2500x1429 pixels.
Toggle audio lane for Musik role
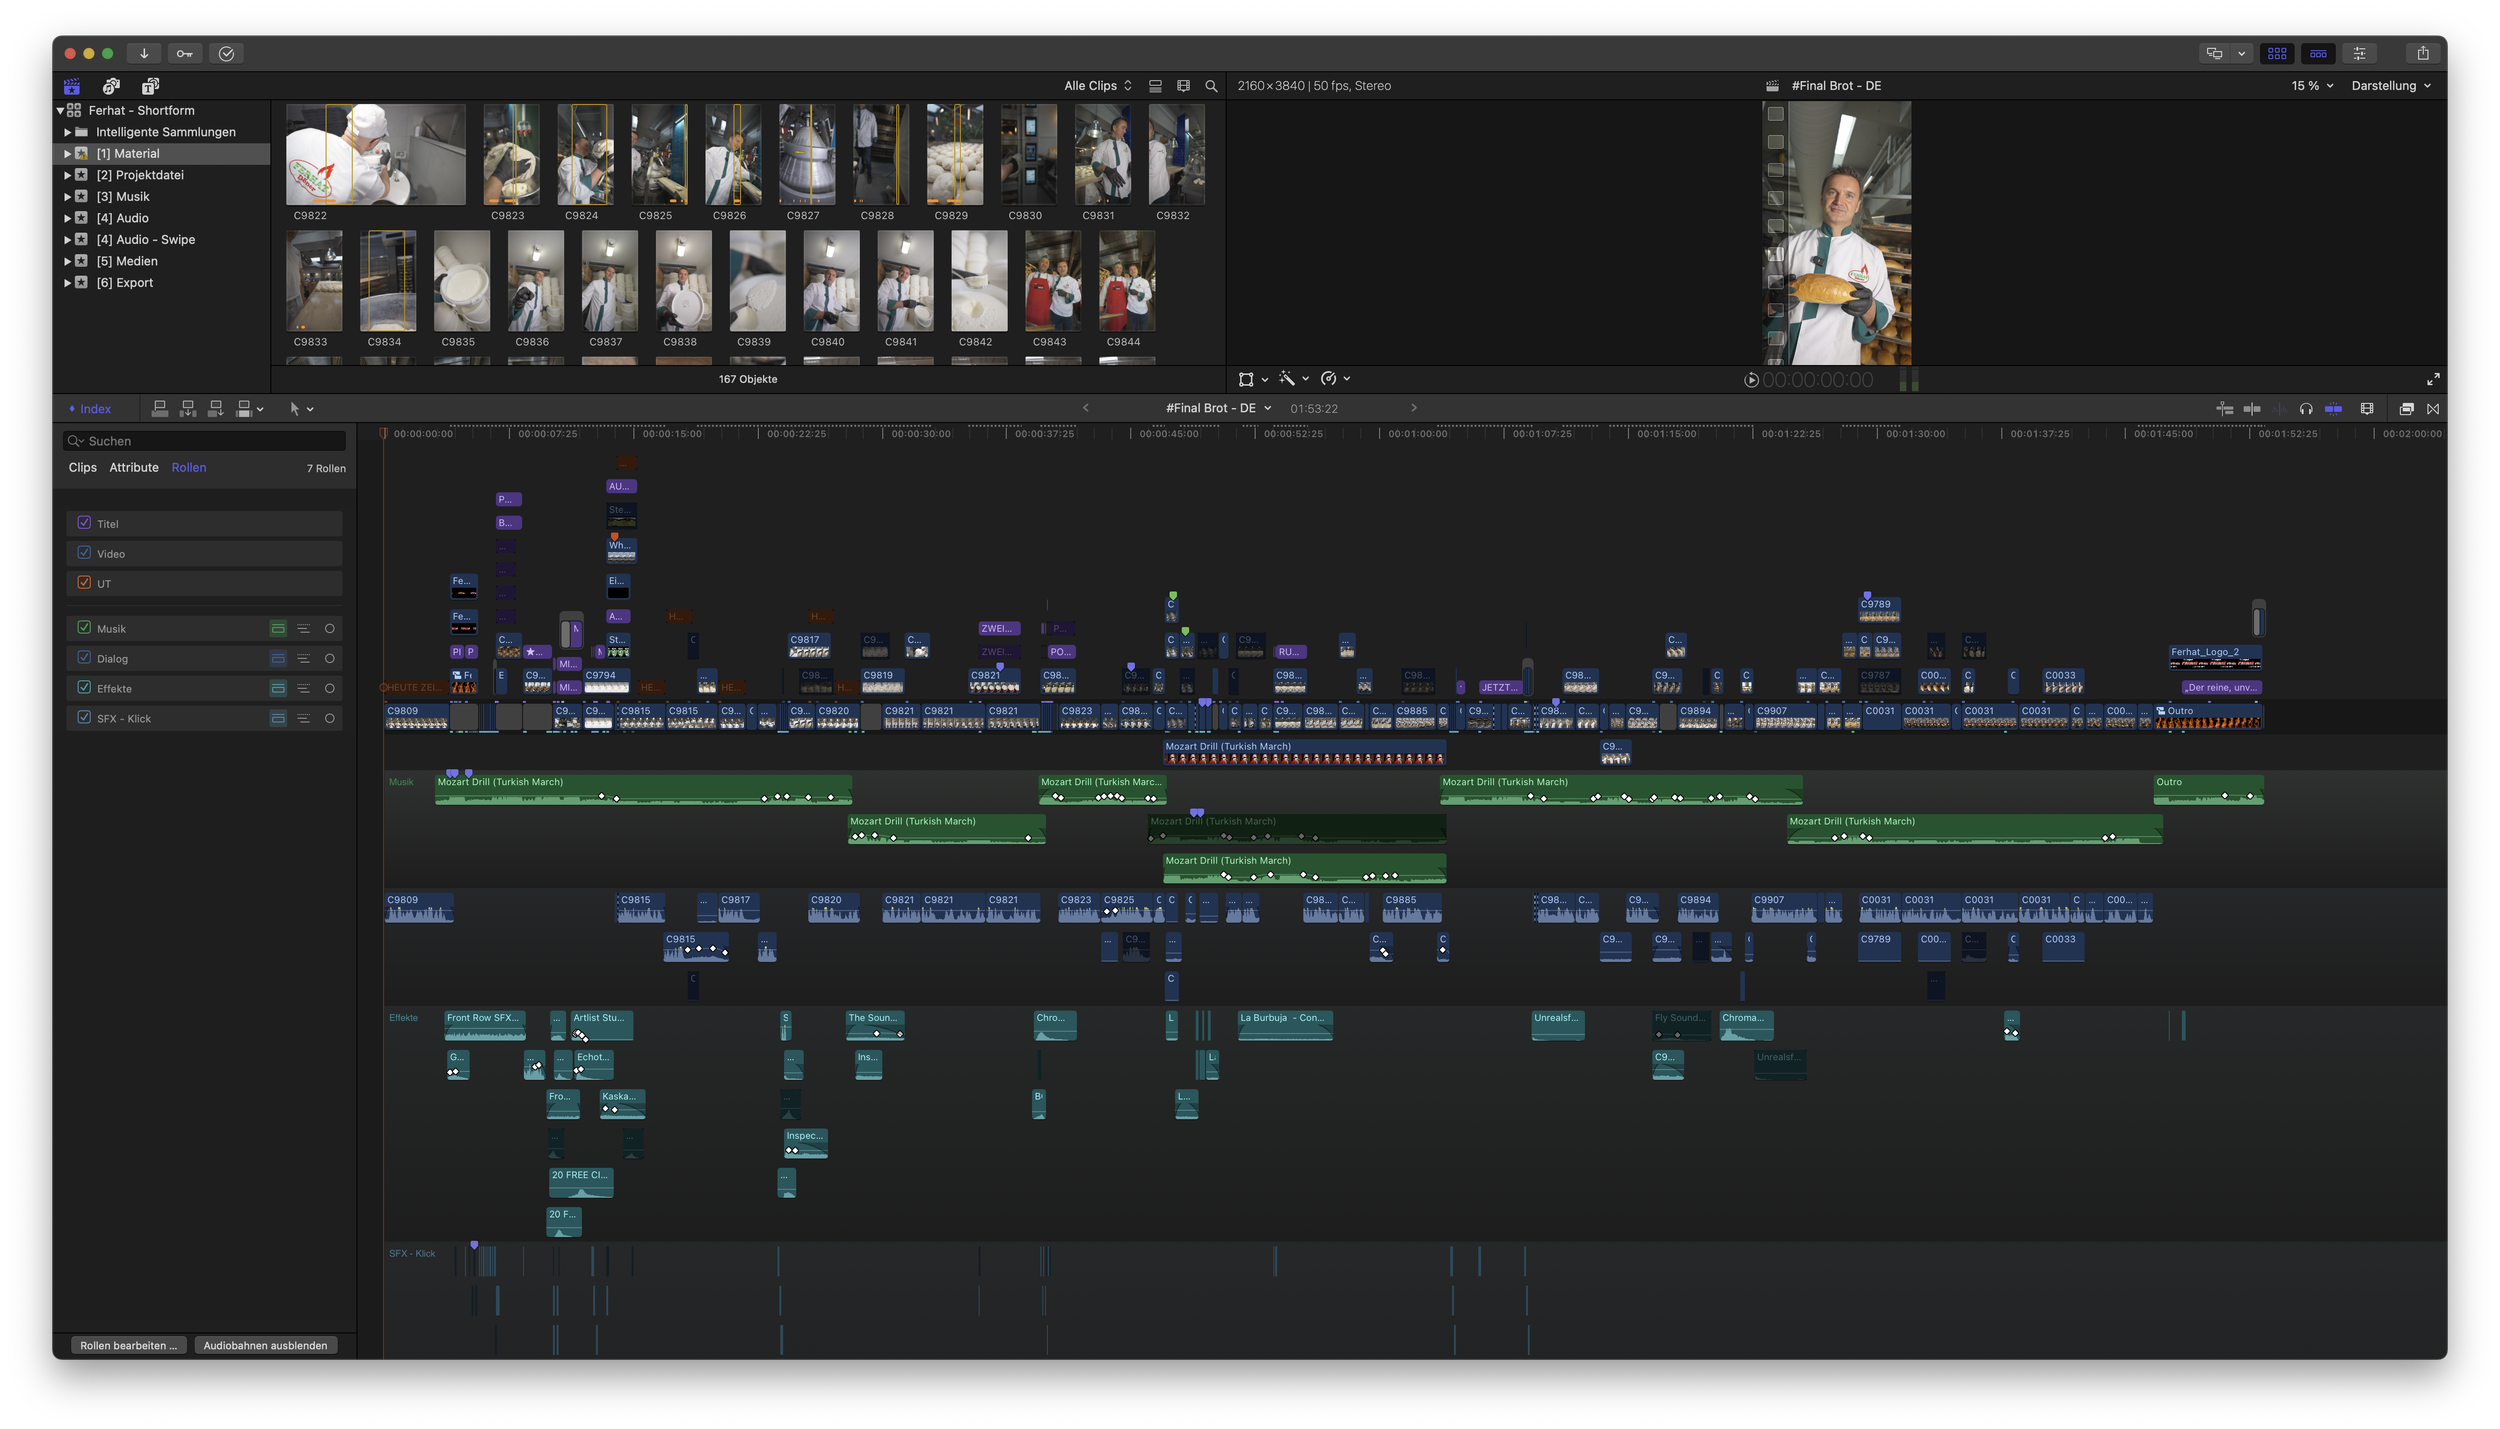278,629
